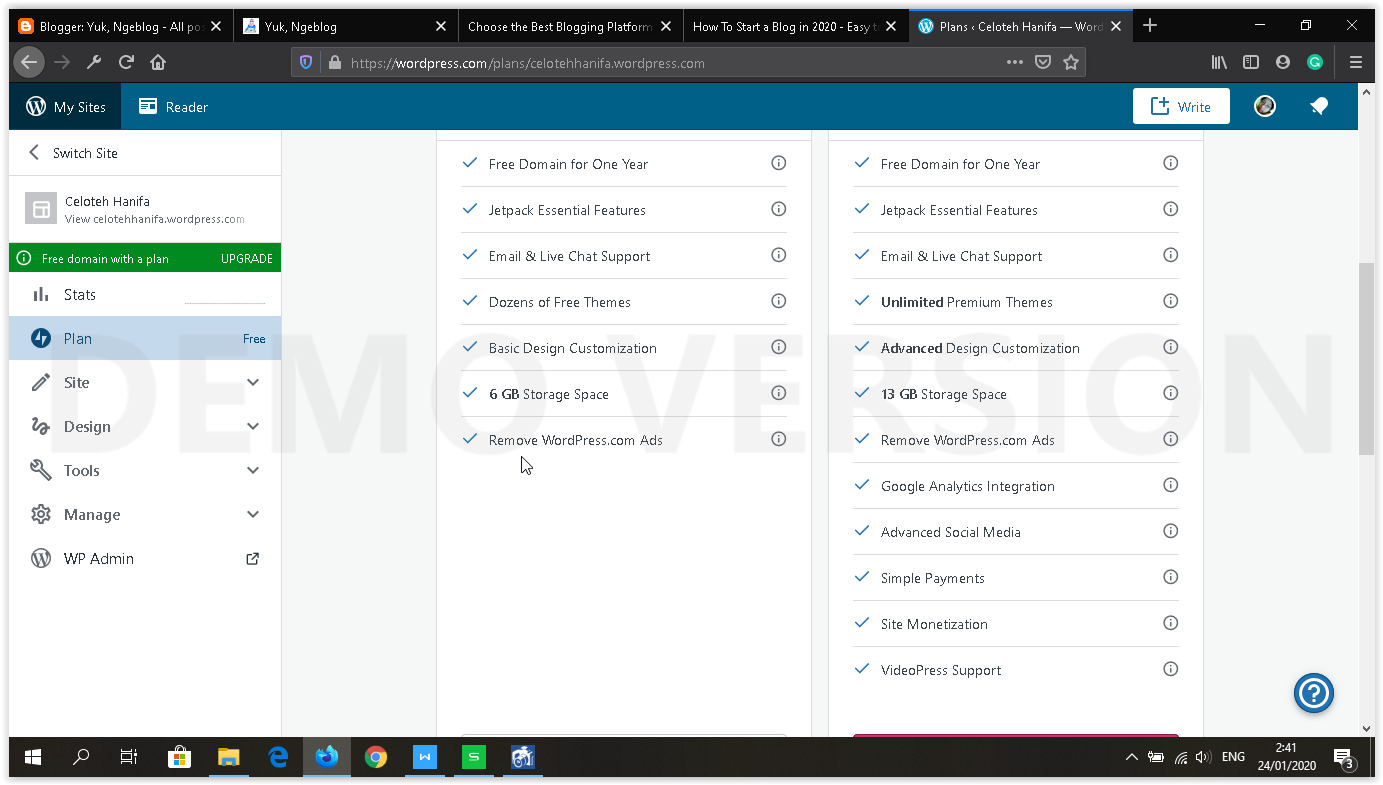Show info for Basic Design Customization
The height and width of the screenshot is (785, 1383).
[x=779, y=347]
